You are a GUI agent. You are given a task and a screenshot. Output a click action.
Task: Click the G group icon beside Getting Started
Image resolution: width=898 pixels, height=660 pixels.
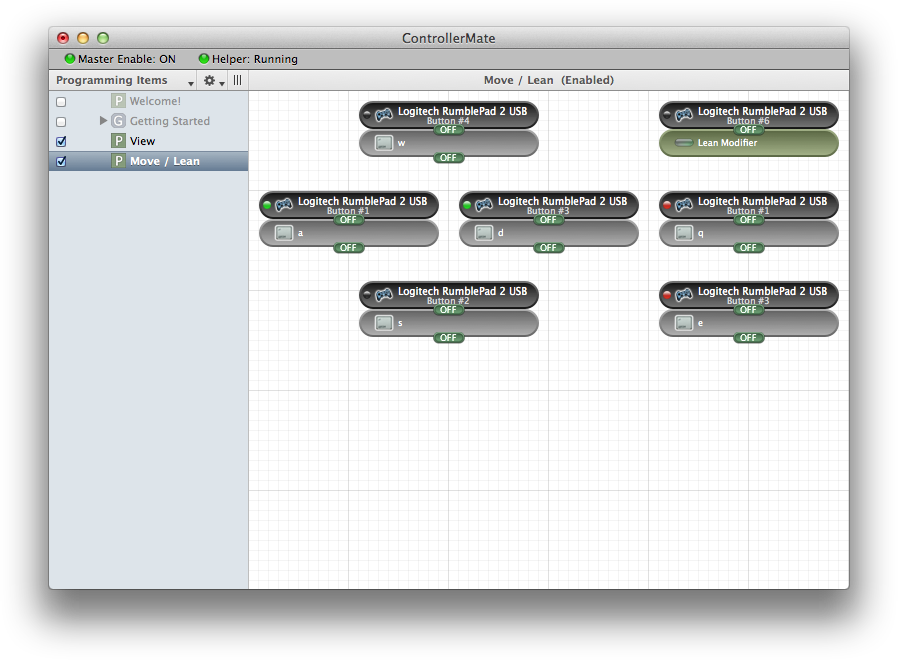click(118, 121)
